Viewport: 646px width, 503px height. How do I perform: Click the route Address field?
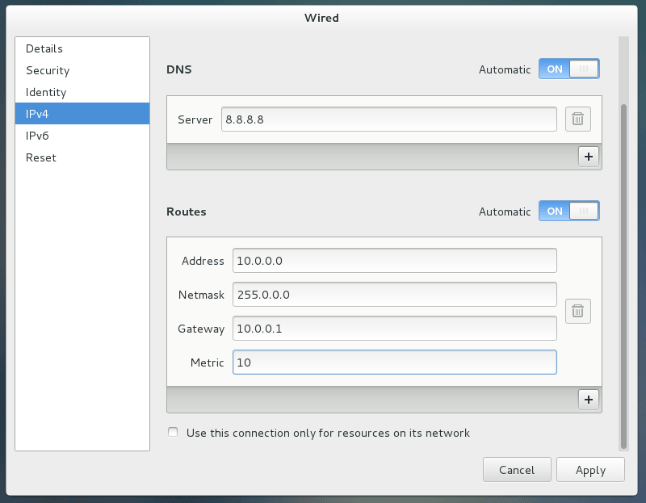click(394, 261)
